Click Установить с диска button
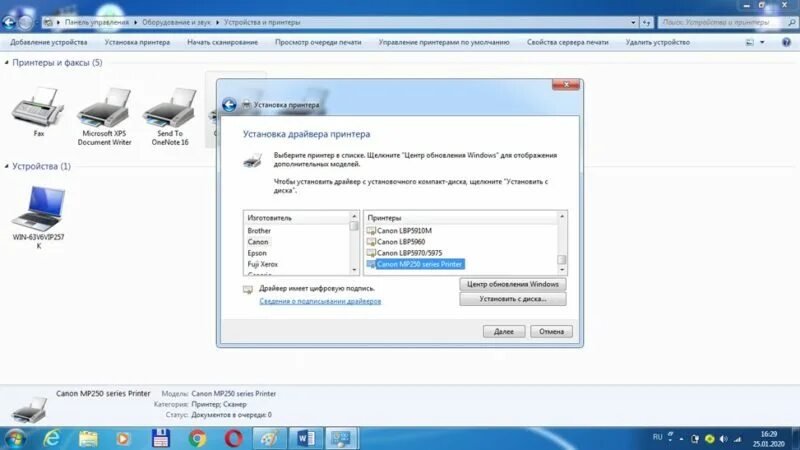 (513, 299)
